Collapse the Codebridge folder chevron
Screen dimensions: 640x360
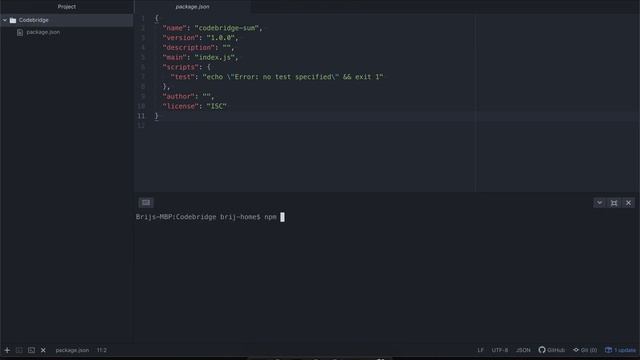5,20
